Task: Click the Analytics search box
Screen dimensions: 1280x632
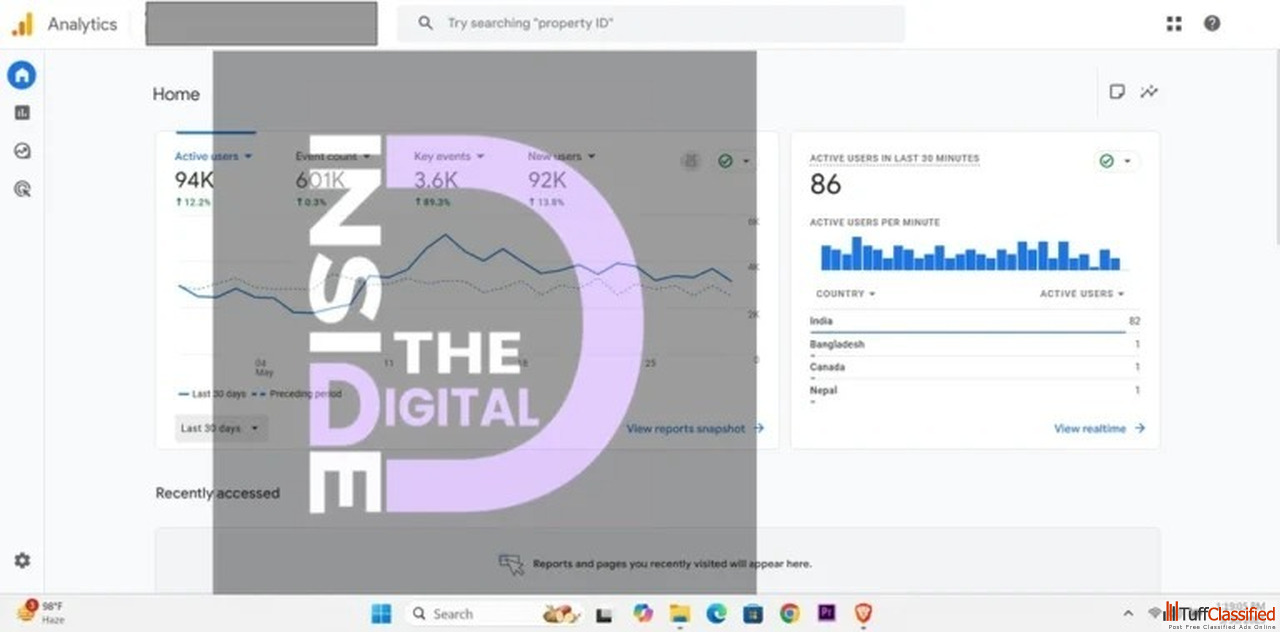Action: coord(650,24)
